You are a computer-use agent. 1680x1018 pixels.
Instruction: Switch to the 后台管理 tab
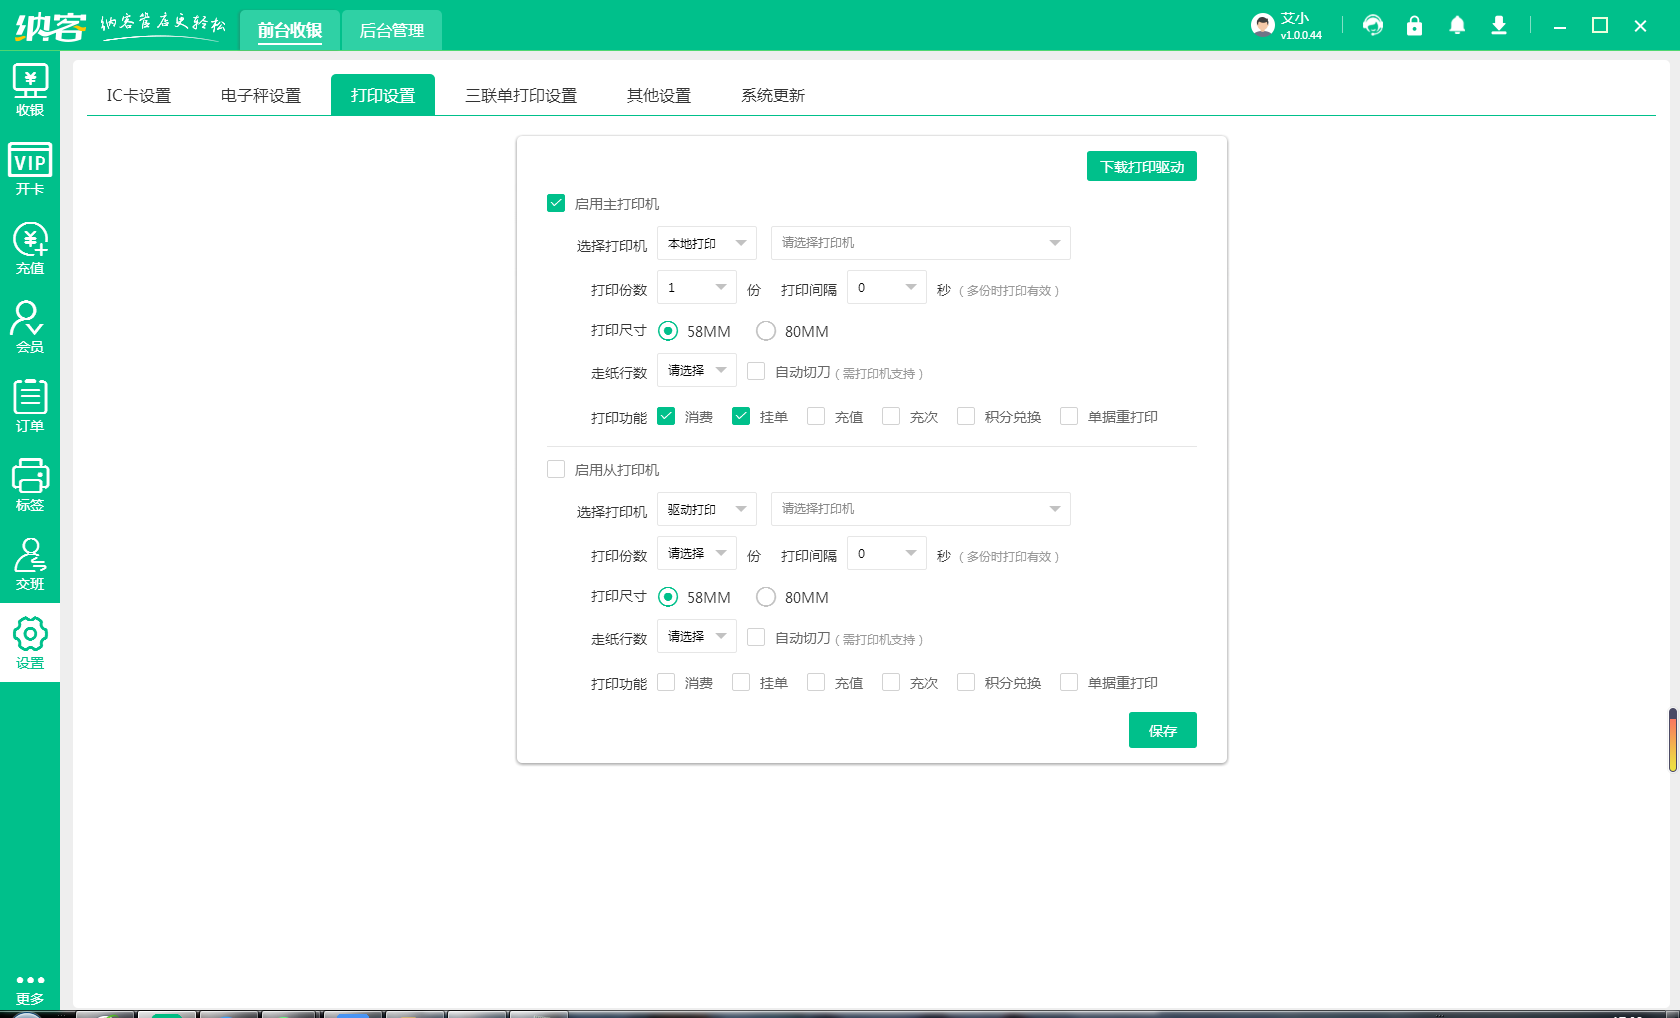click(392, 31)
